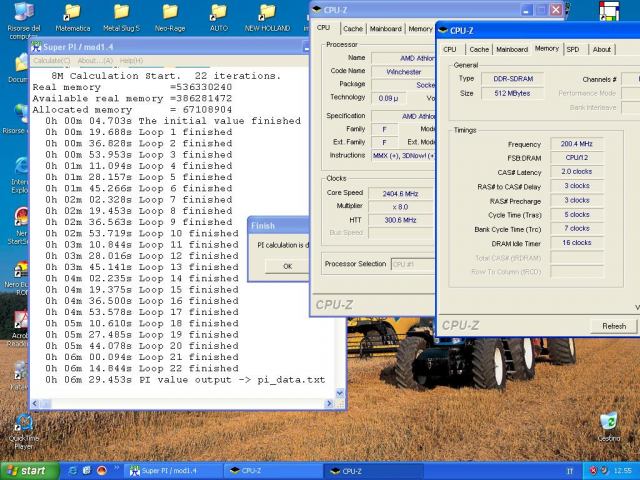Launch Internet Explorer from Quick Launch

coord(73,471)
